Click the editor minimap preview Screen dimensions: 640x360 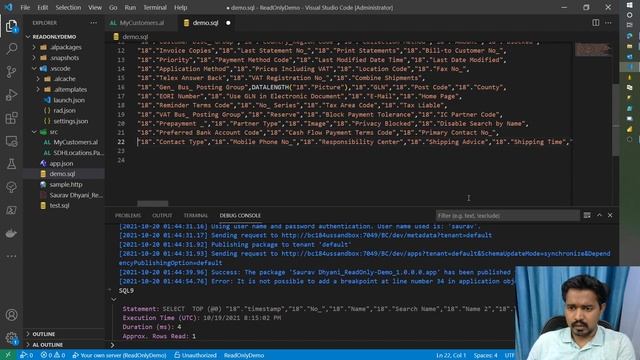pyautogui.click(x=593, y=50)
